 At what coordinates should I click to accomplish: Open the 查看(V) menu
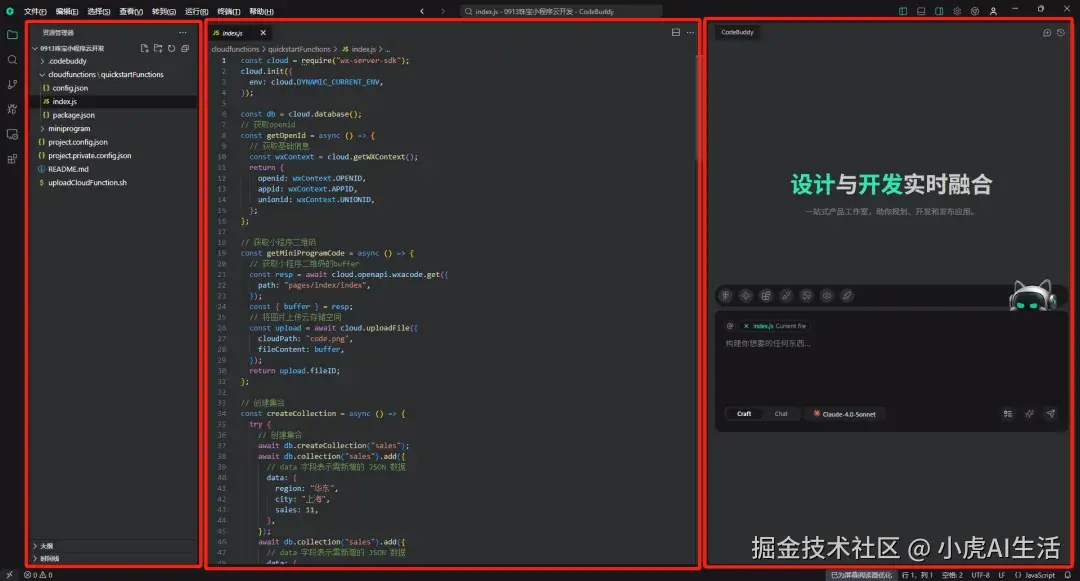point(131,11)
